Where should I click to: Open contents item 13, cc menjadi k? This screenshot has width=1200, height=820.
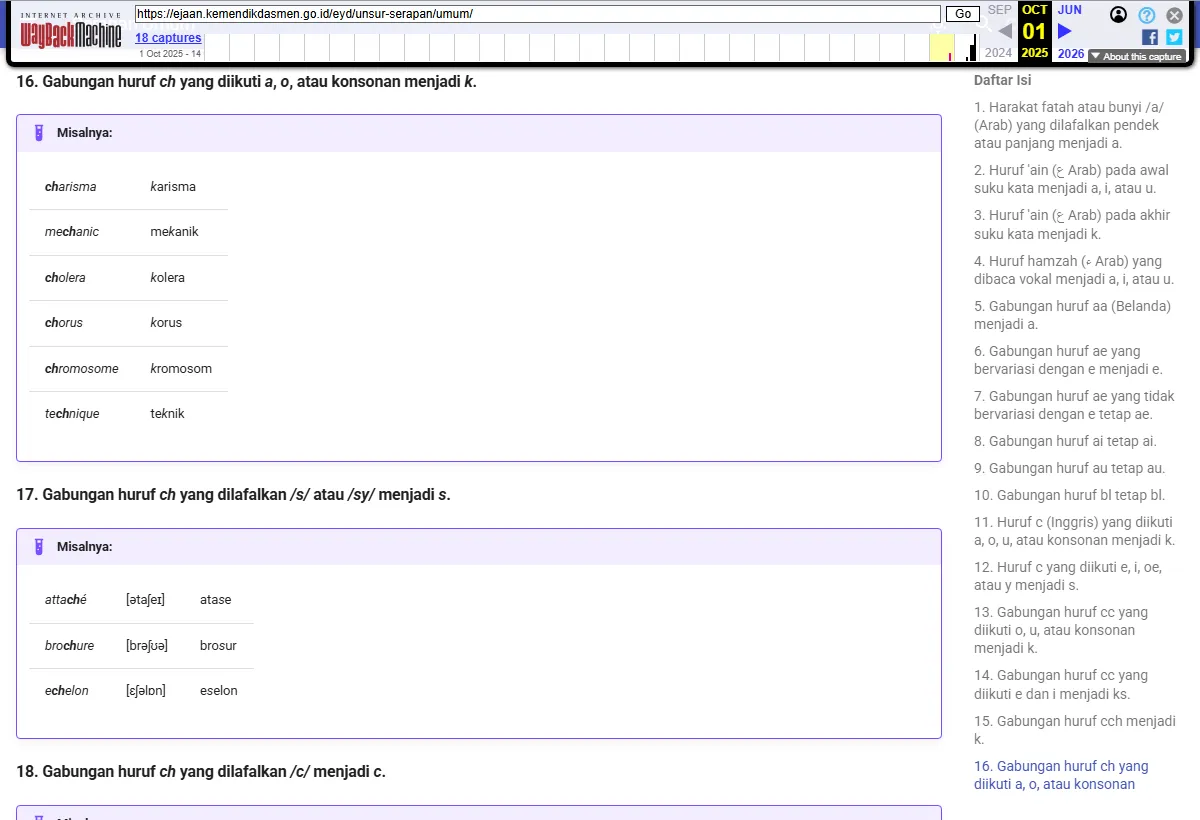tap(1061, 630)
